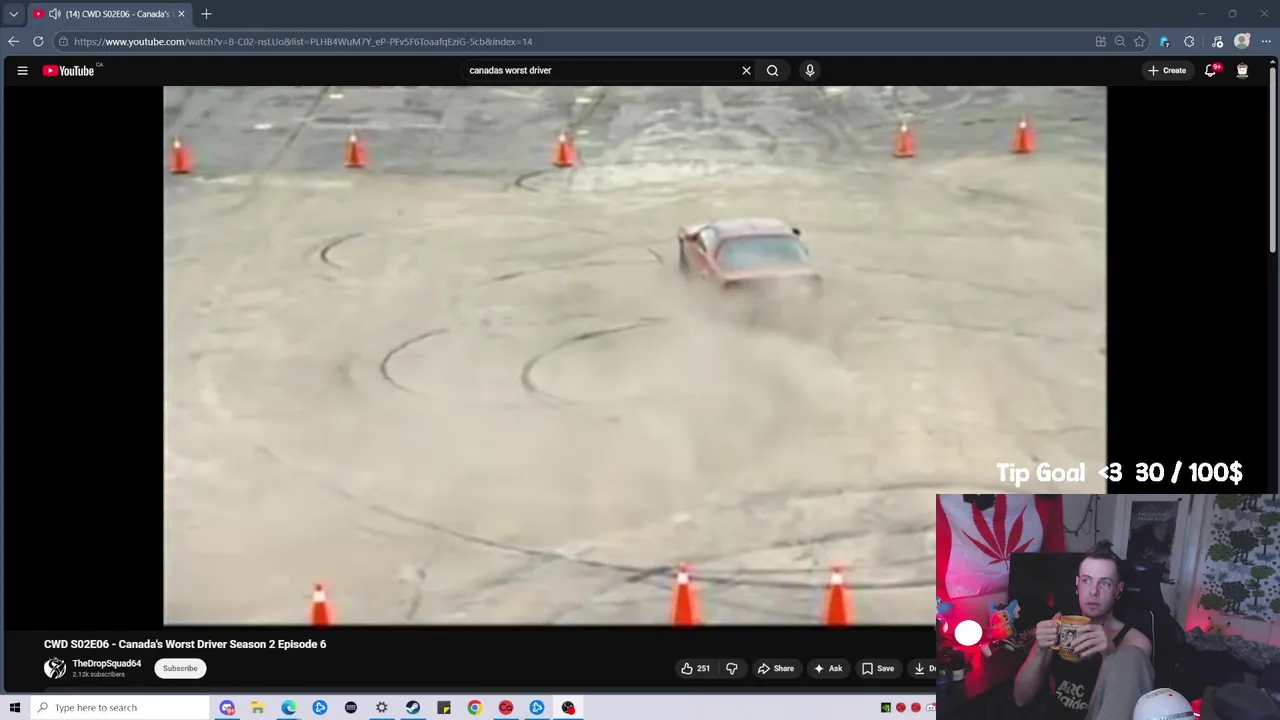Open Settings gear on the taskbar
Screen dimensions: 1280x720
pos(382,707)
